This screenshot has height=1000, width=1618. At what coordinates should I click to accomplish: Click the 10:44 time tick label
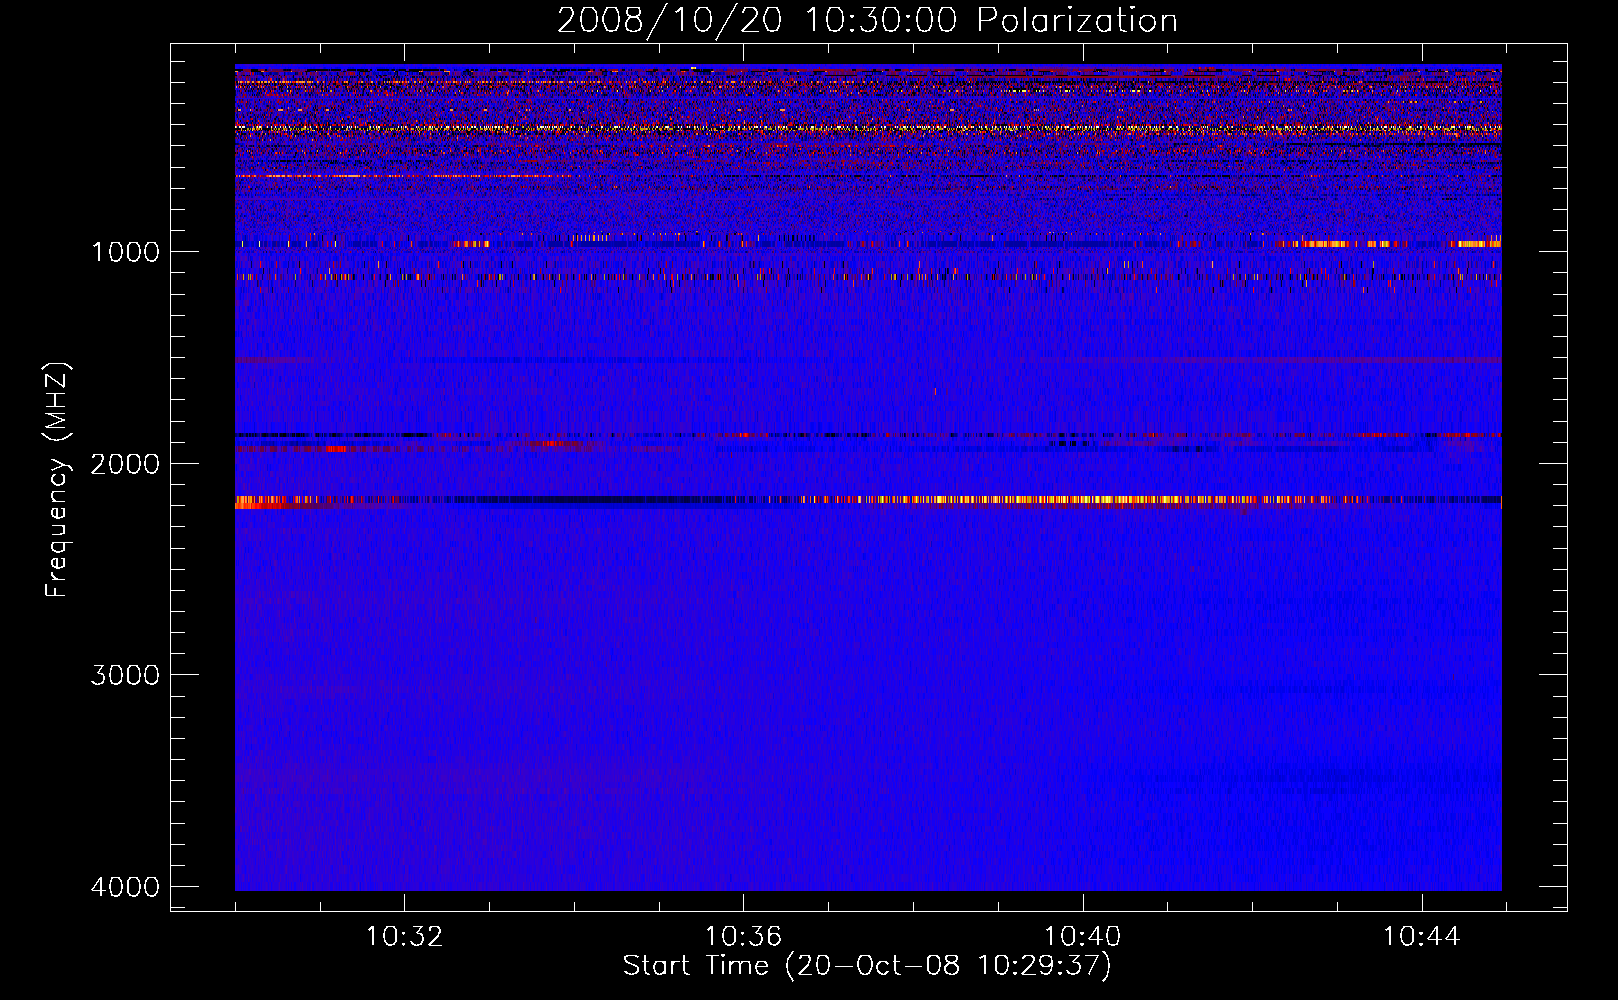click(1421, 937)
